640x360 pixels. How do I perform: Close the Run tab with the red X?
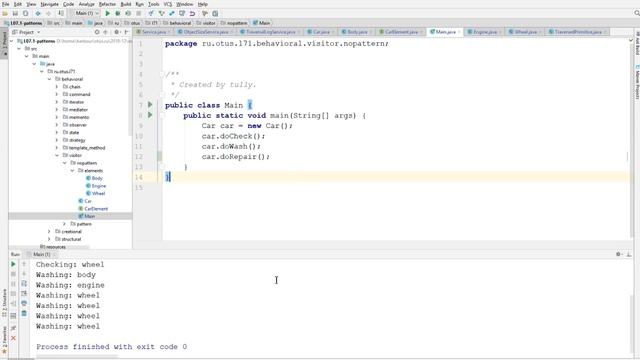[13, 338]
